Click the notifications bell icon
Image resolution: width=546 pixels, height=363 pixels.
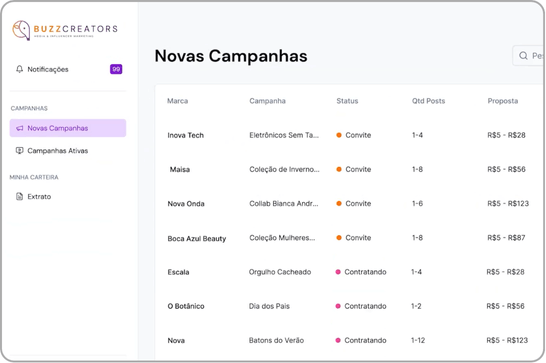[x=20, y=69]
